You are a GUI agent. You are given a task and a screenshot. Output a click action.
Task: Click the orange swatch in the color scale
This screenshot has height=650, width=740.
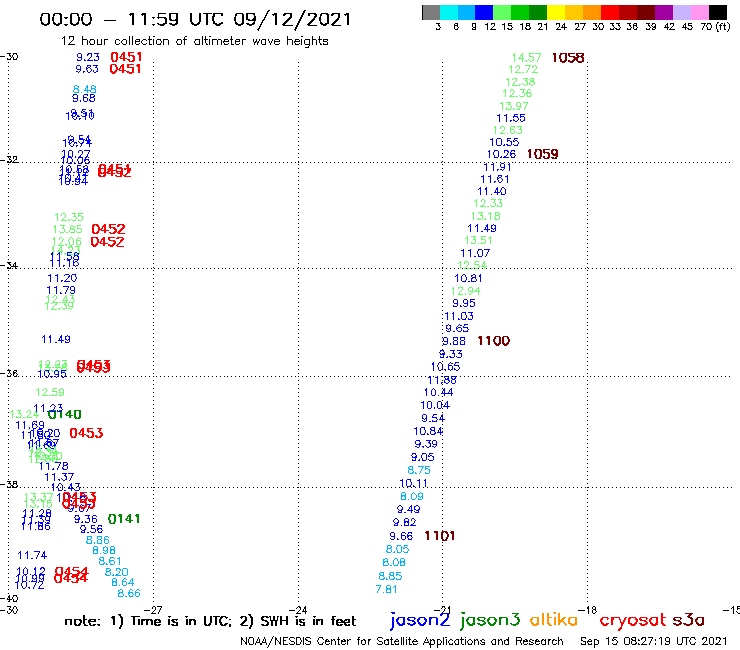click(592, 12)
